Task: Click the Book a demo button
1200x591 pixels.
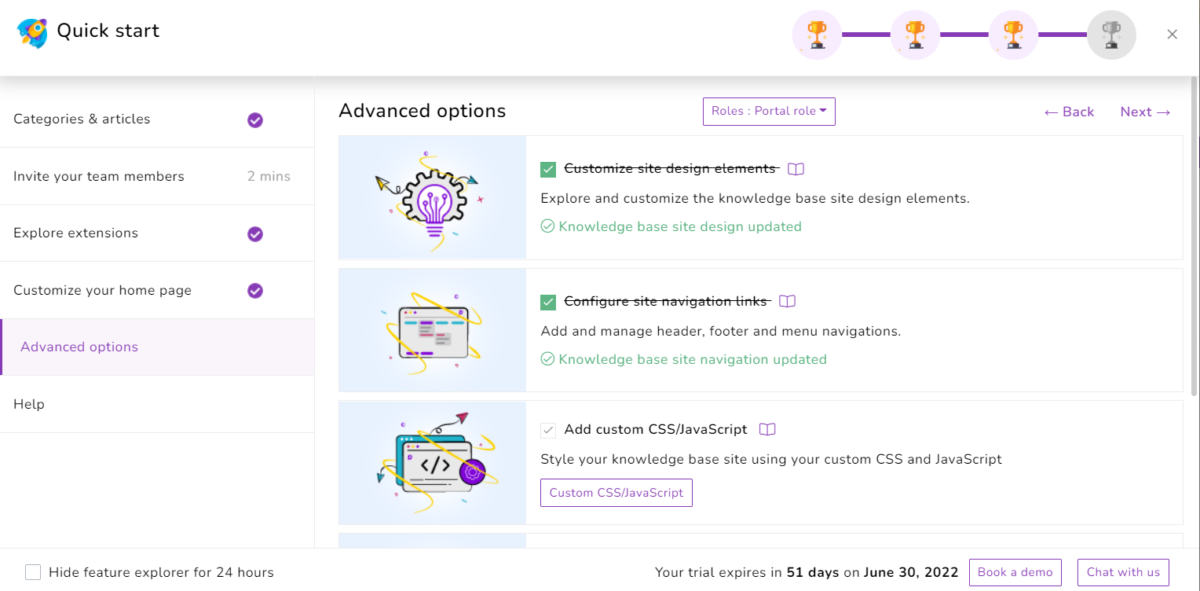Action: coord(1015,572)
